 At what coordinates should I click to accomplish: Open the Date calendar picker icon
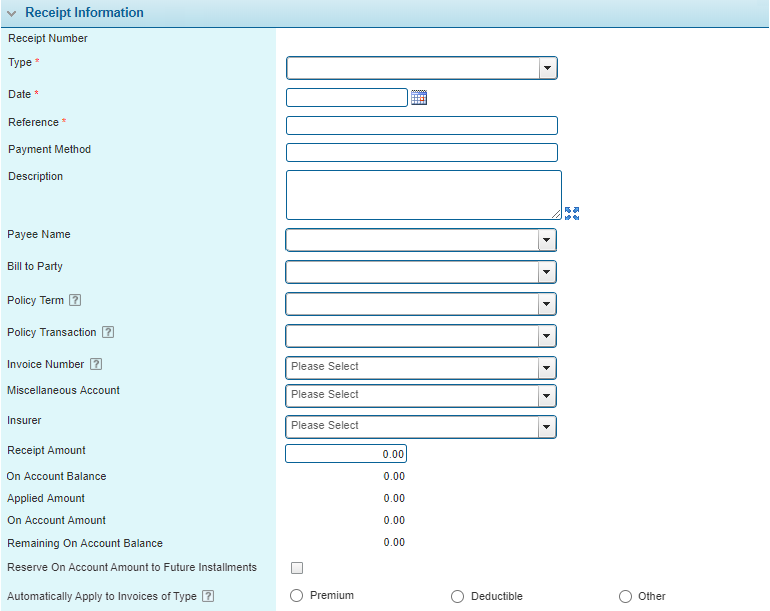(x=419, y=98)
